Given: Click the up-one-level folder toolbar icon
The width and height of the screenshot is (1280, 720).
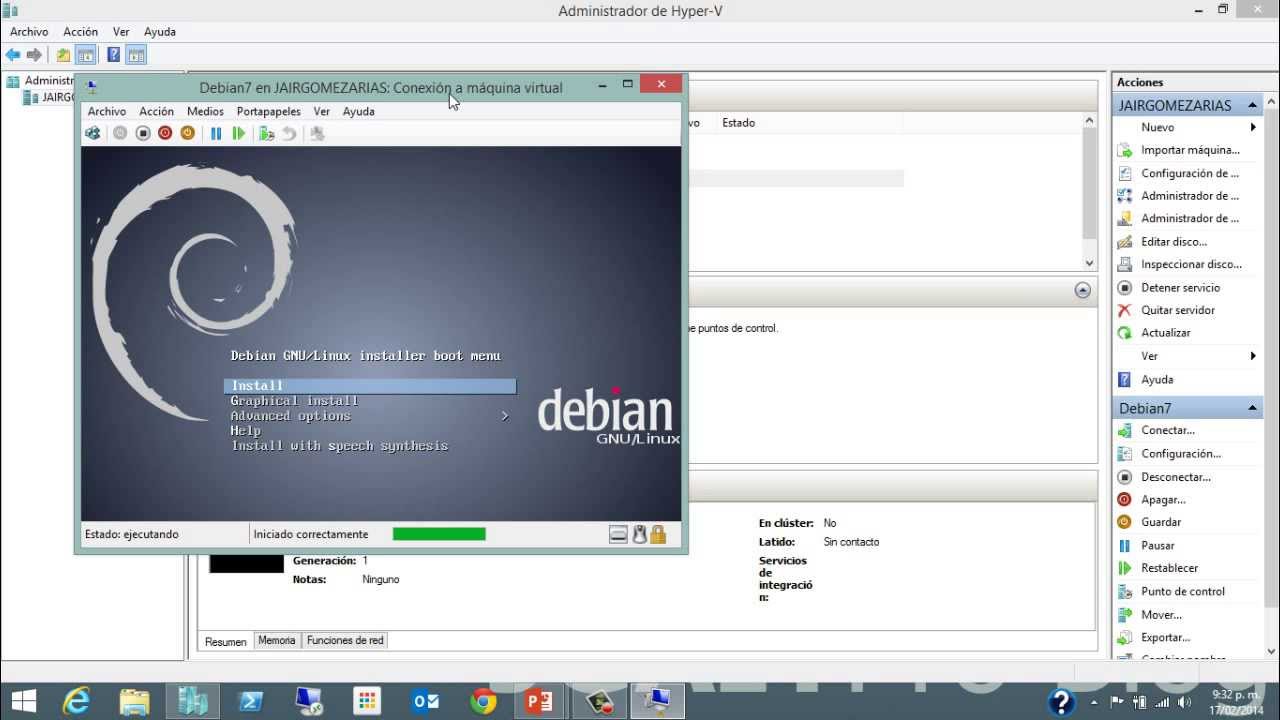Looking at the screenshot, I should (x=63, y=55).
